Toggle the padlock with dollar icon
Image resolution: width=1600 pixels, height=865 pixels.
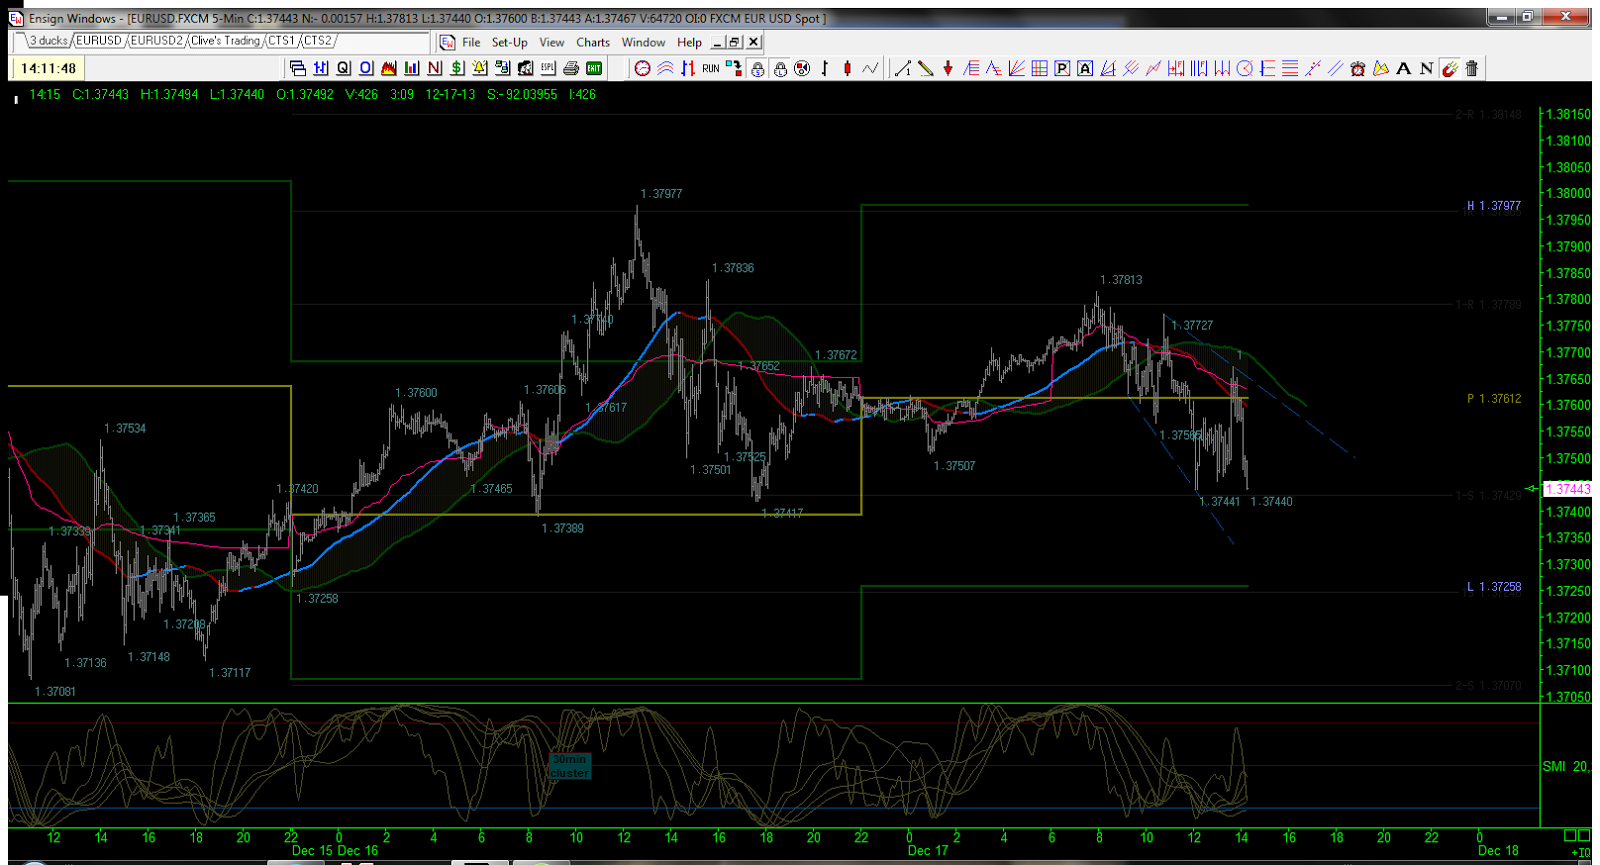(x=757, y=68)
